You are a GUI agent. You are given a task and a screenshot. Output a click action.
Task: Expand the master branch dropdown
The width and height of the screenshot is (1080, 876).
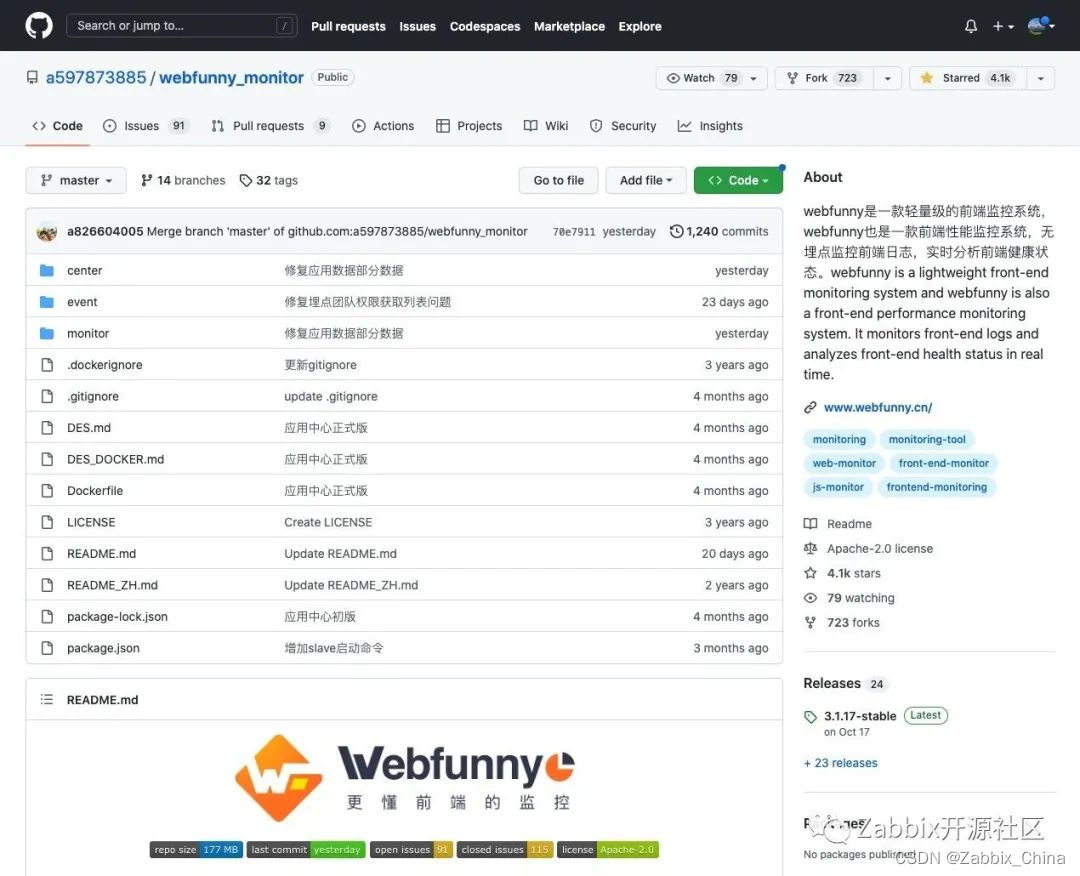[x=76, y=180]
